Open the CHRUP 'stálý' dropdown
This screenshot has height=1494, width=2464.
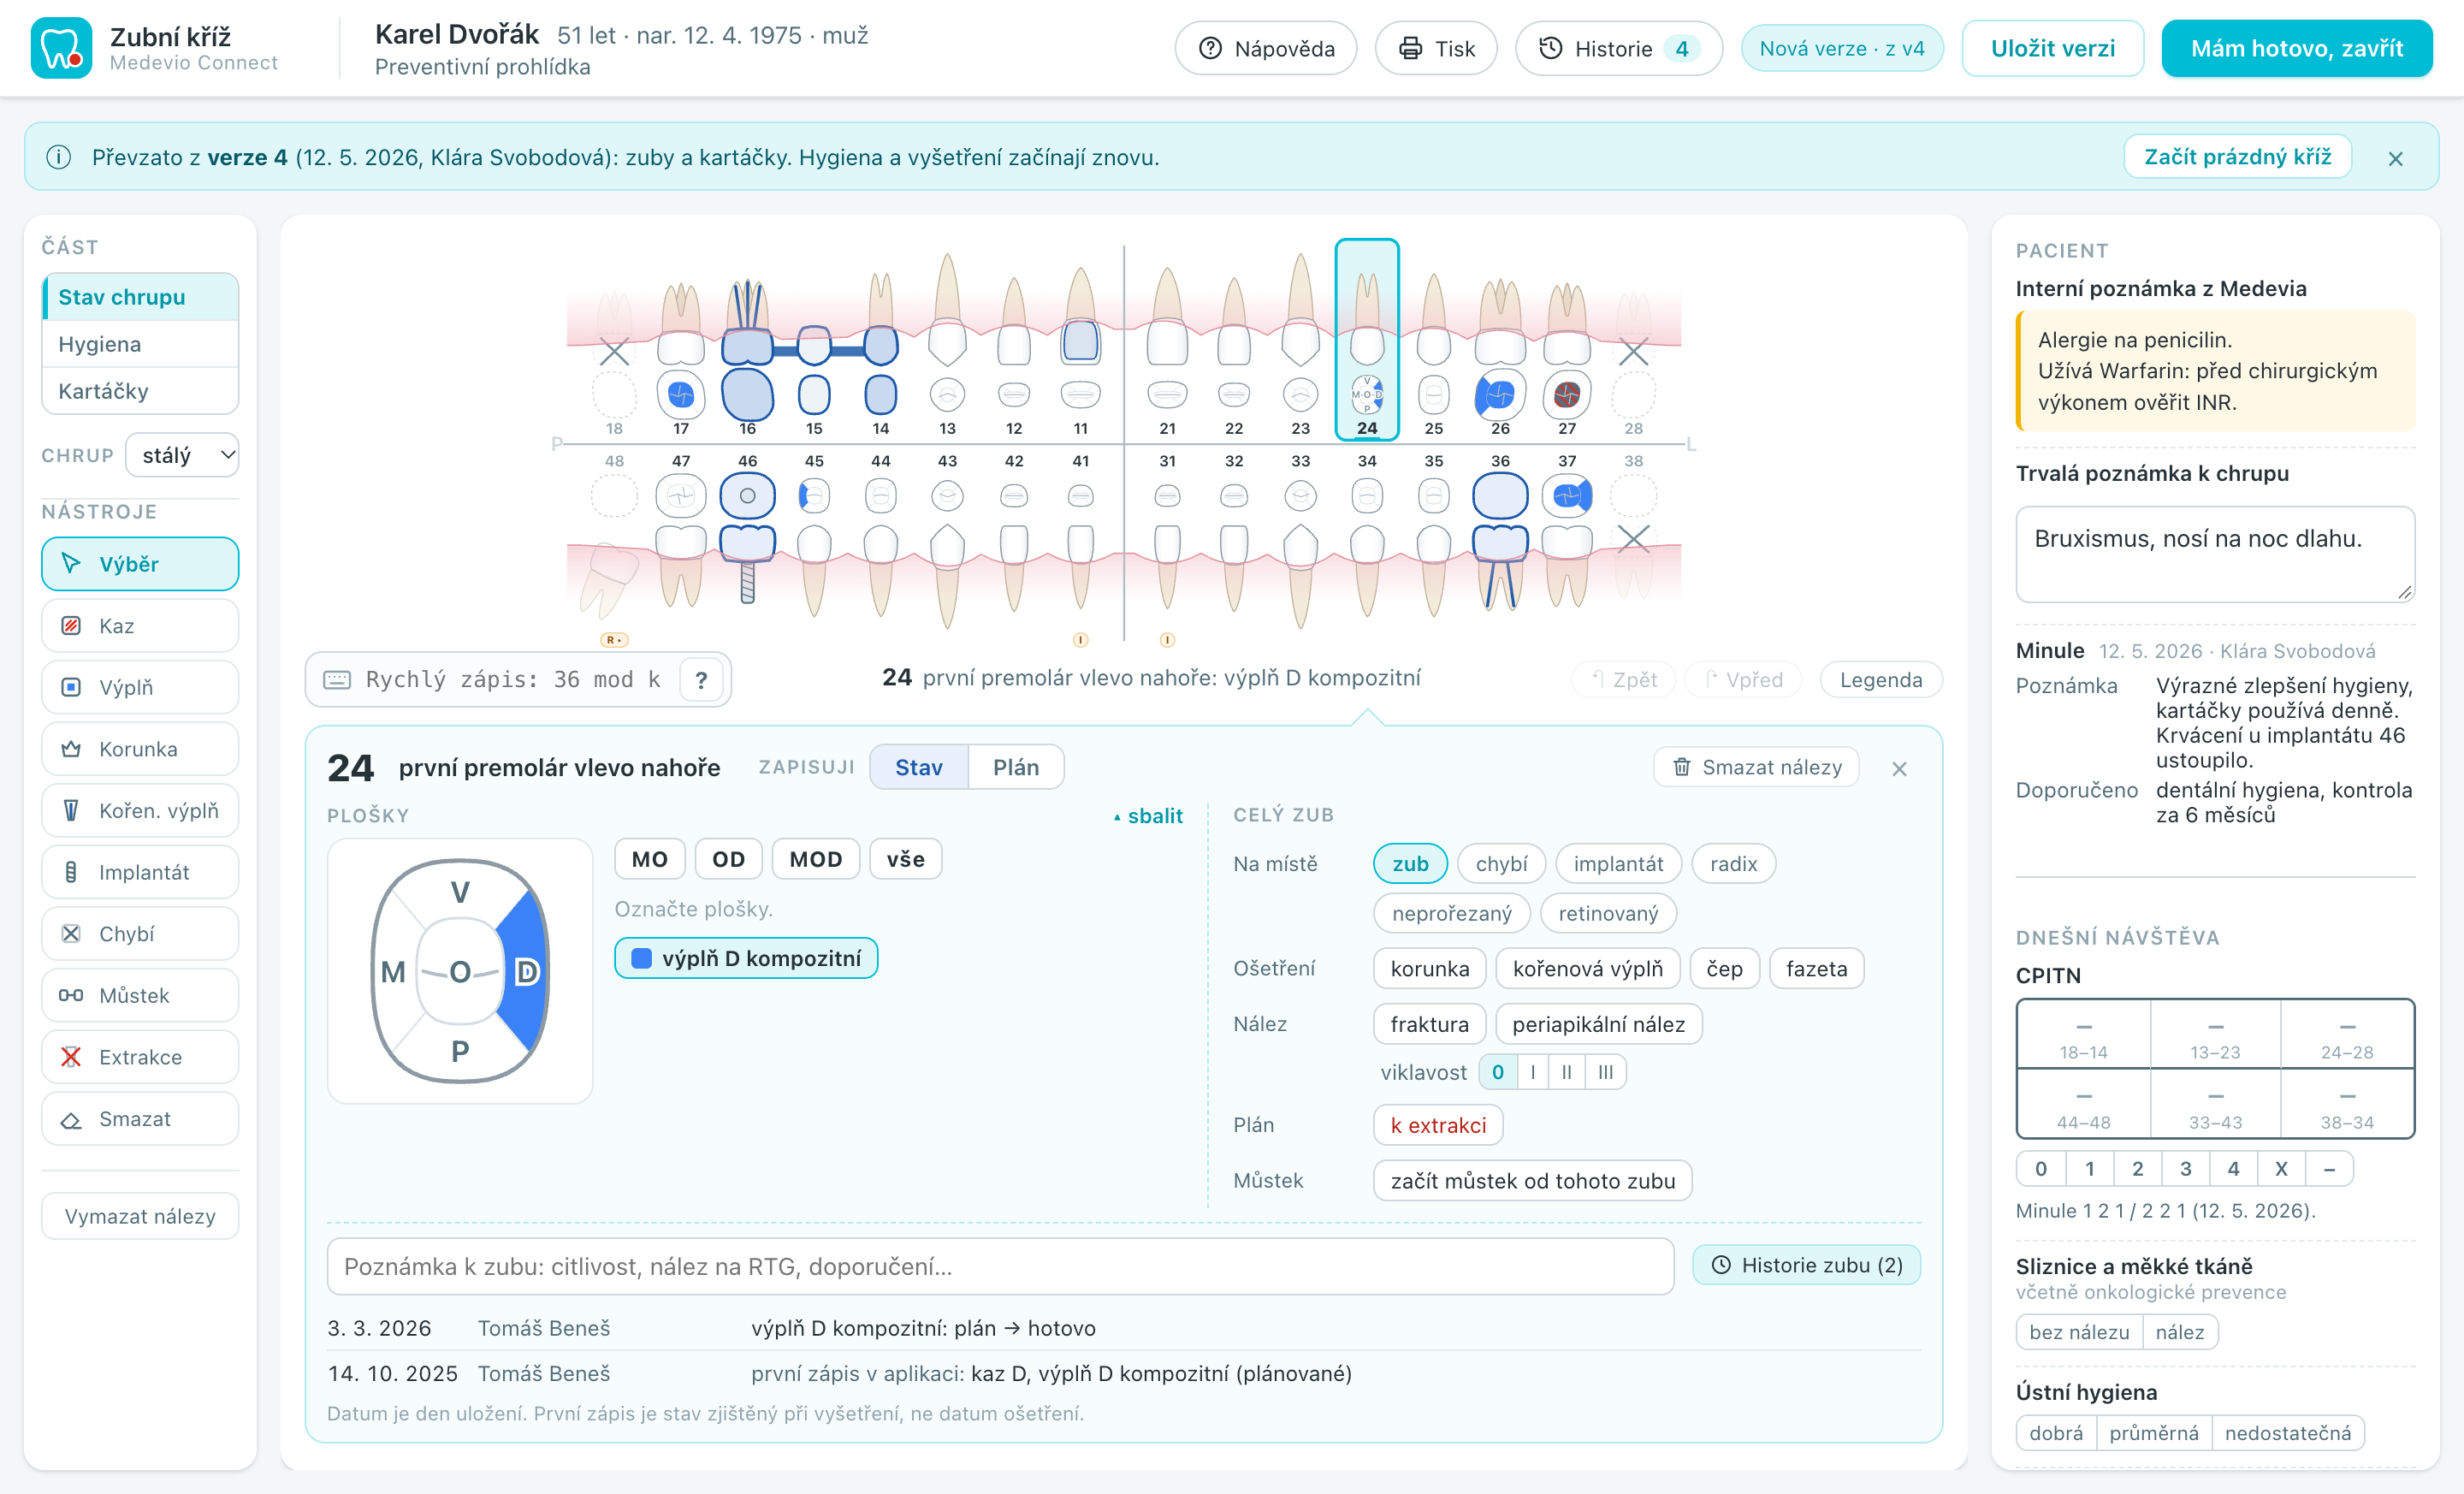tap(182, 455)
